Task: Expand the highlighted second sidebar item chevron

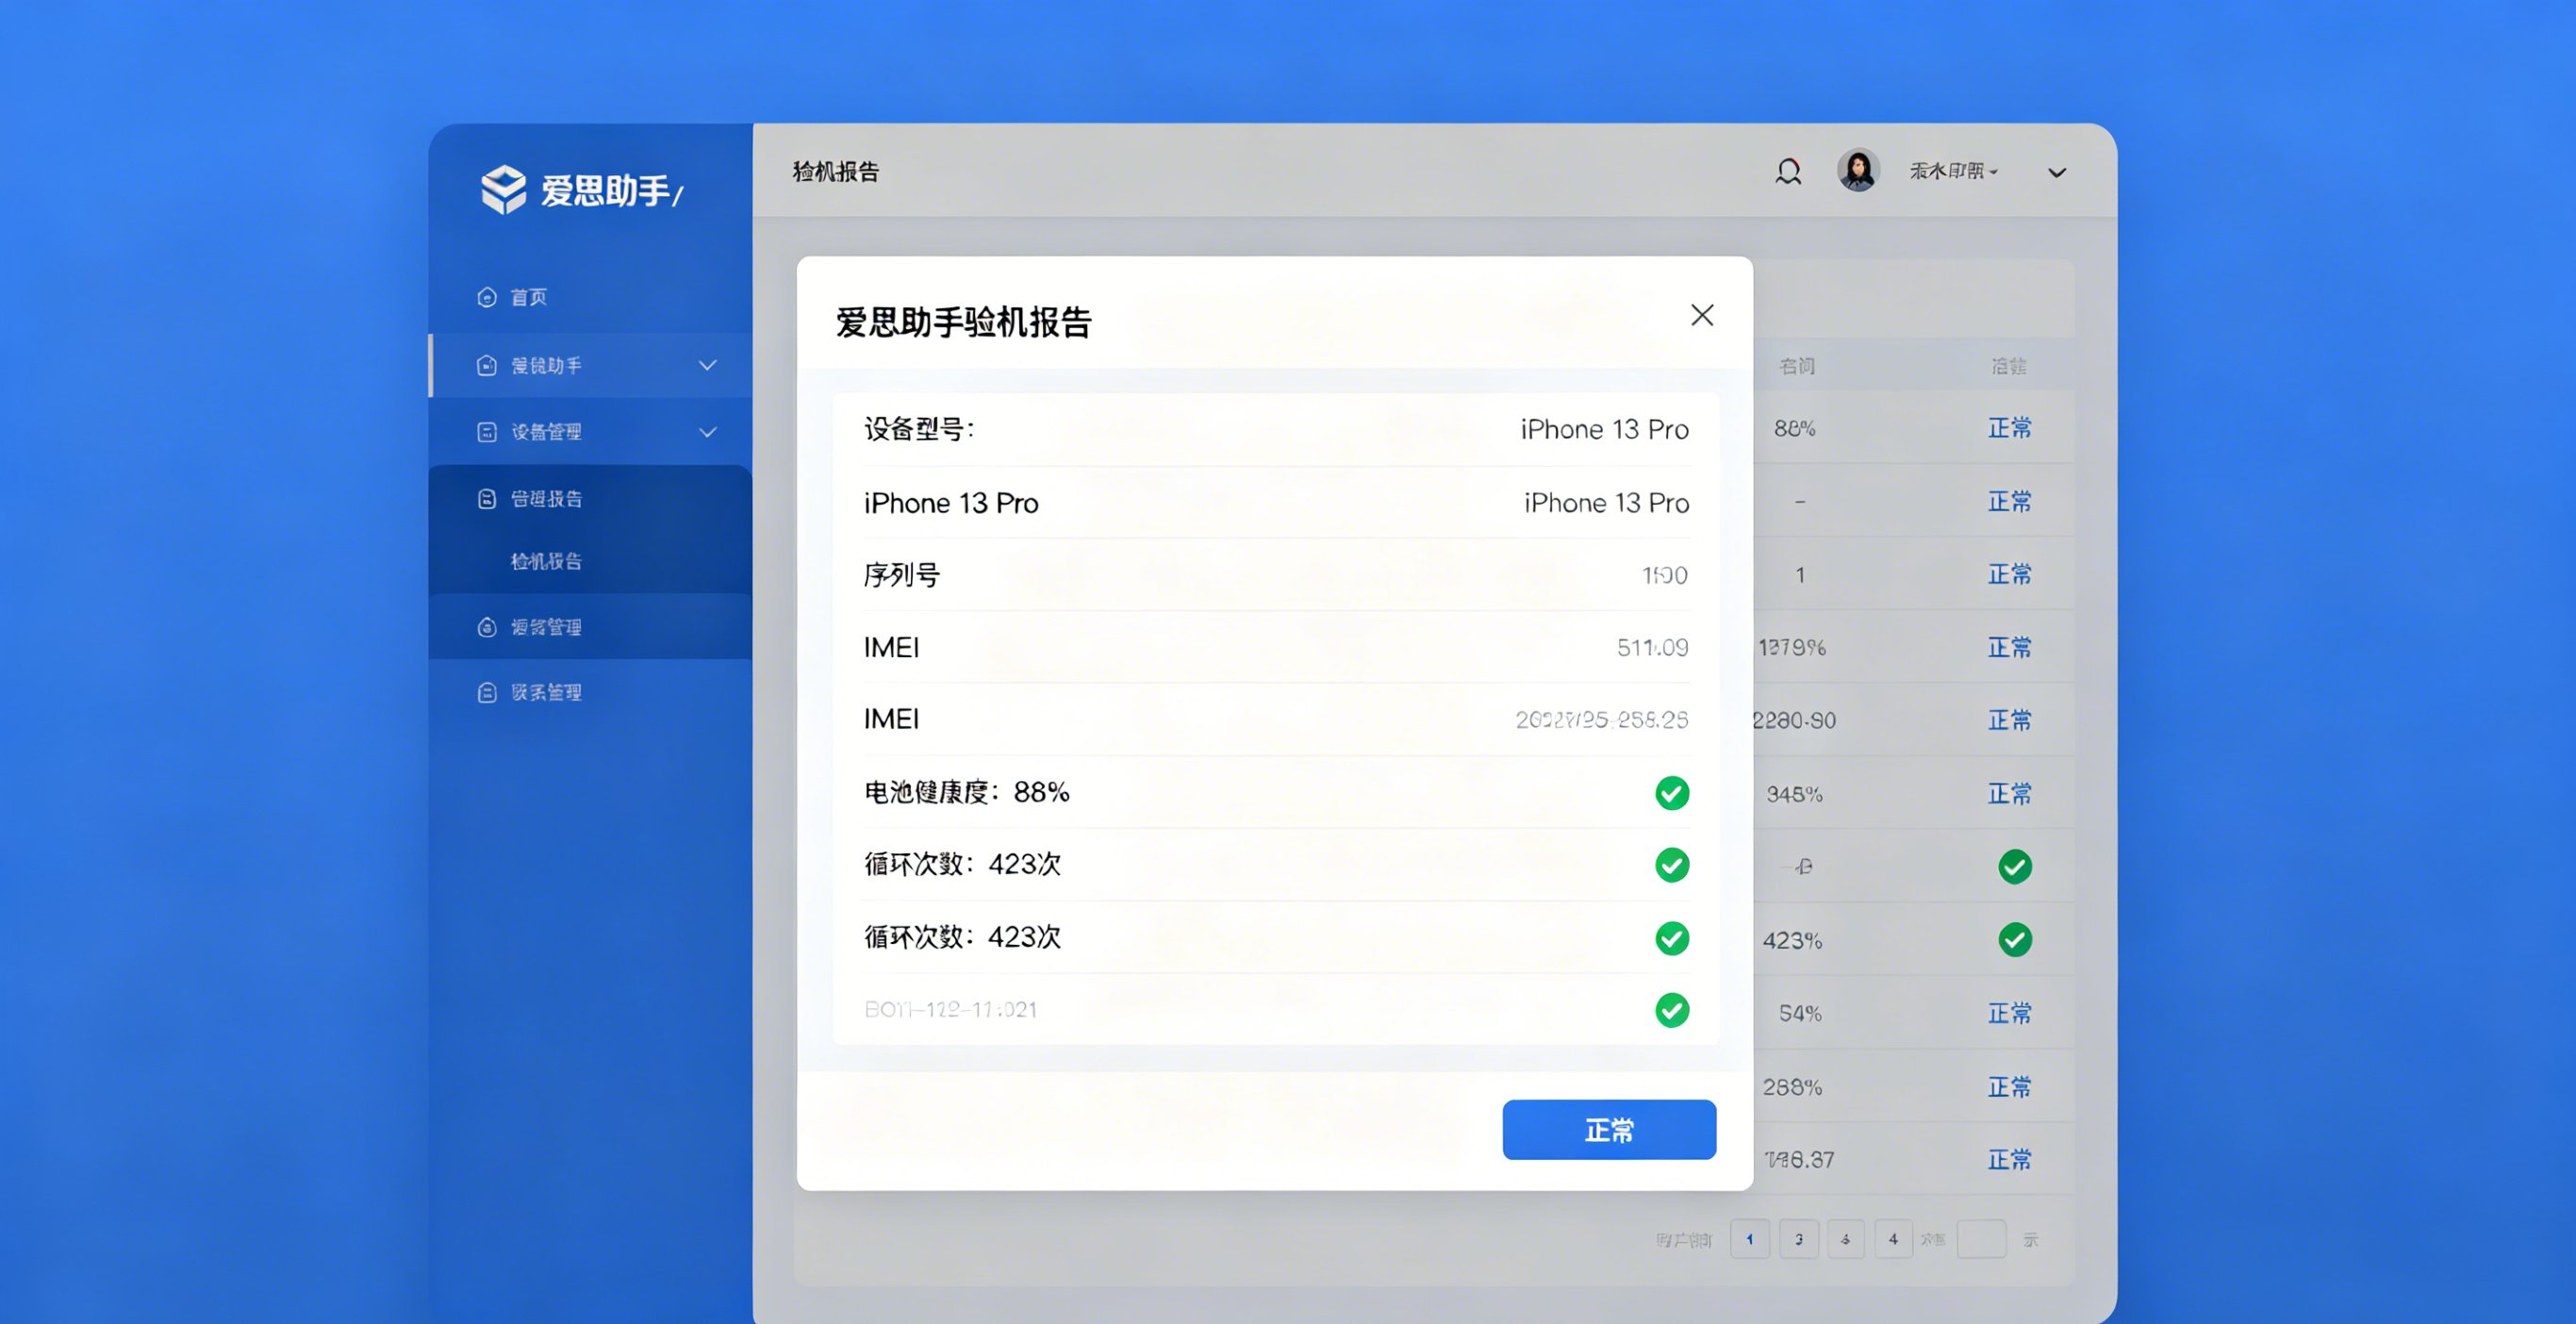Action: (708, 365)
